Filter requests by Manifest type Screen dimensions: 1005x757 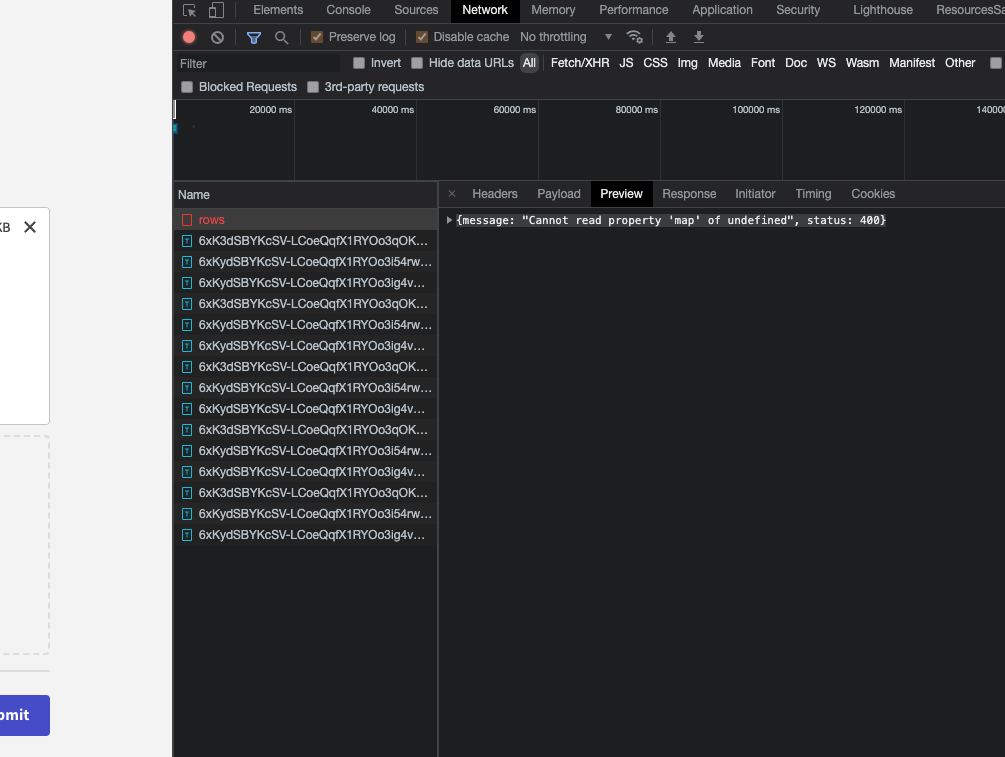pyautogui.click(x=912, y=63)
